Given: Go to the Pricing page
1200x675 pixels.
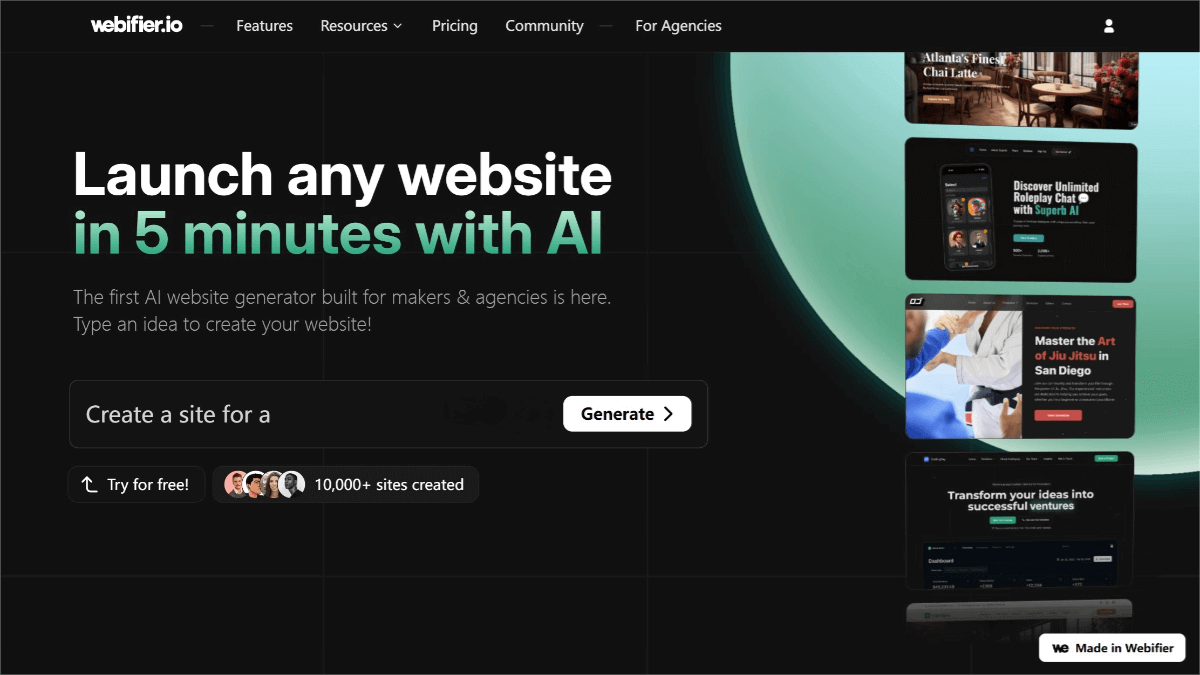Looking at the screenshot, I should click(455, 26).
